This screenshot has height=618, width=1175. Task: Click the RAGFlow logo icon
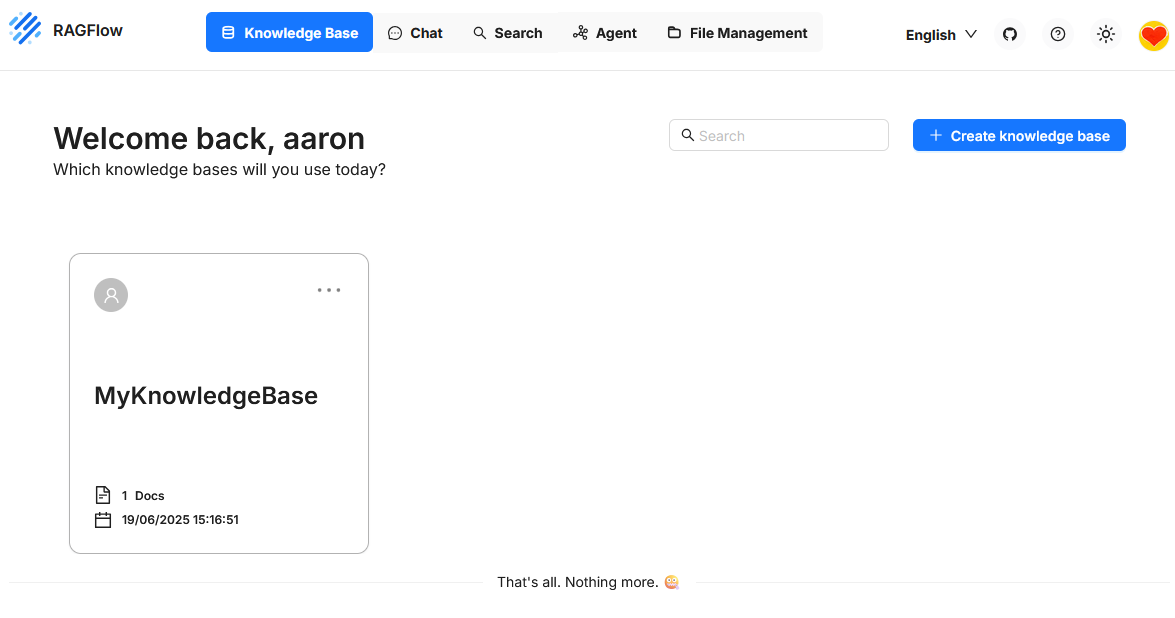pos(25,29)
